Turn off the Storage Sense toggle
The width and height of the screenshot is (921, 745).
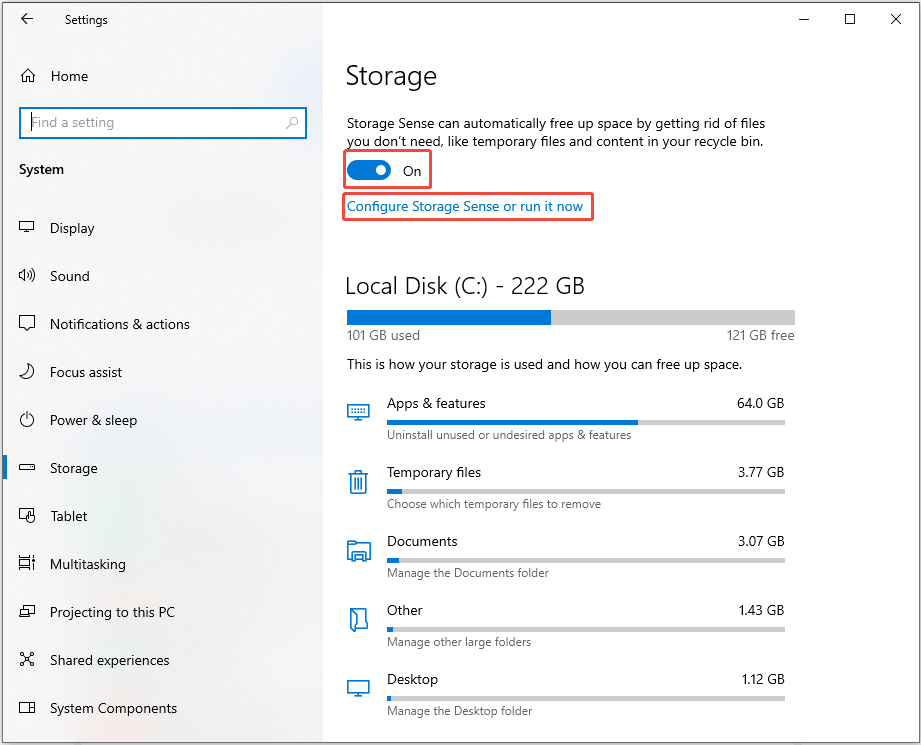369,170
